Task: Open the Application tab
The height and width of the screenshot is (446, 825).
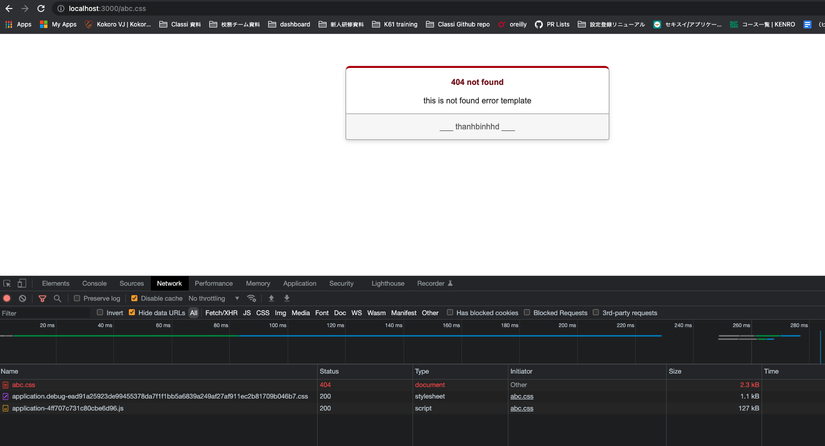Action: [x=299, y=283]
